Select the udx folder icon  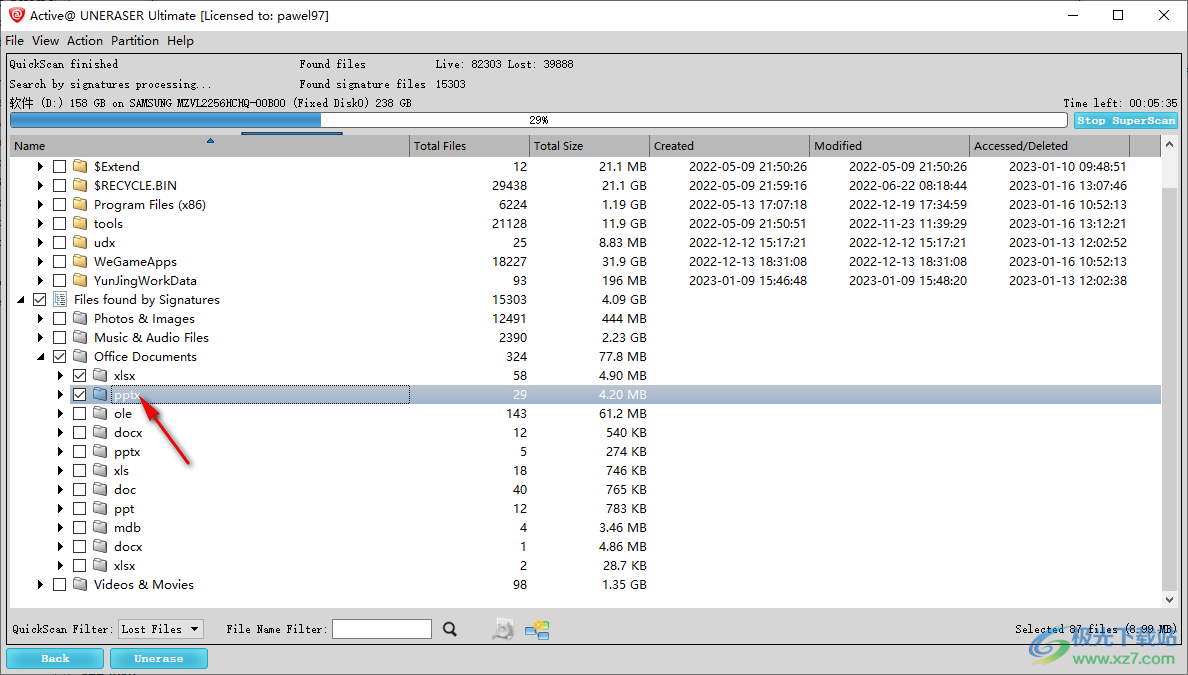click(x=80, y=242)
